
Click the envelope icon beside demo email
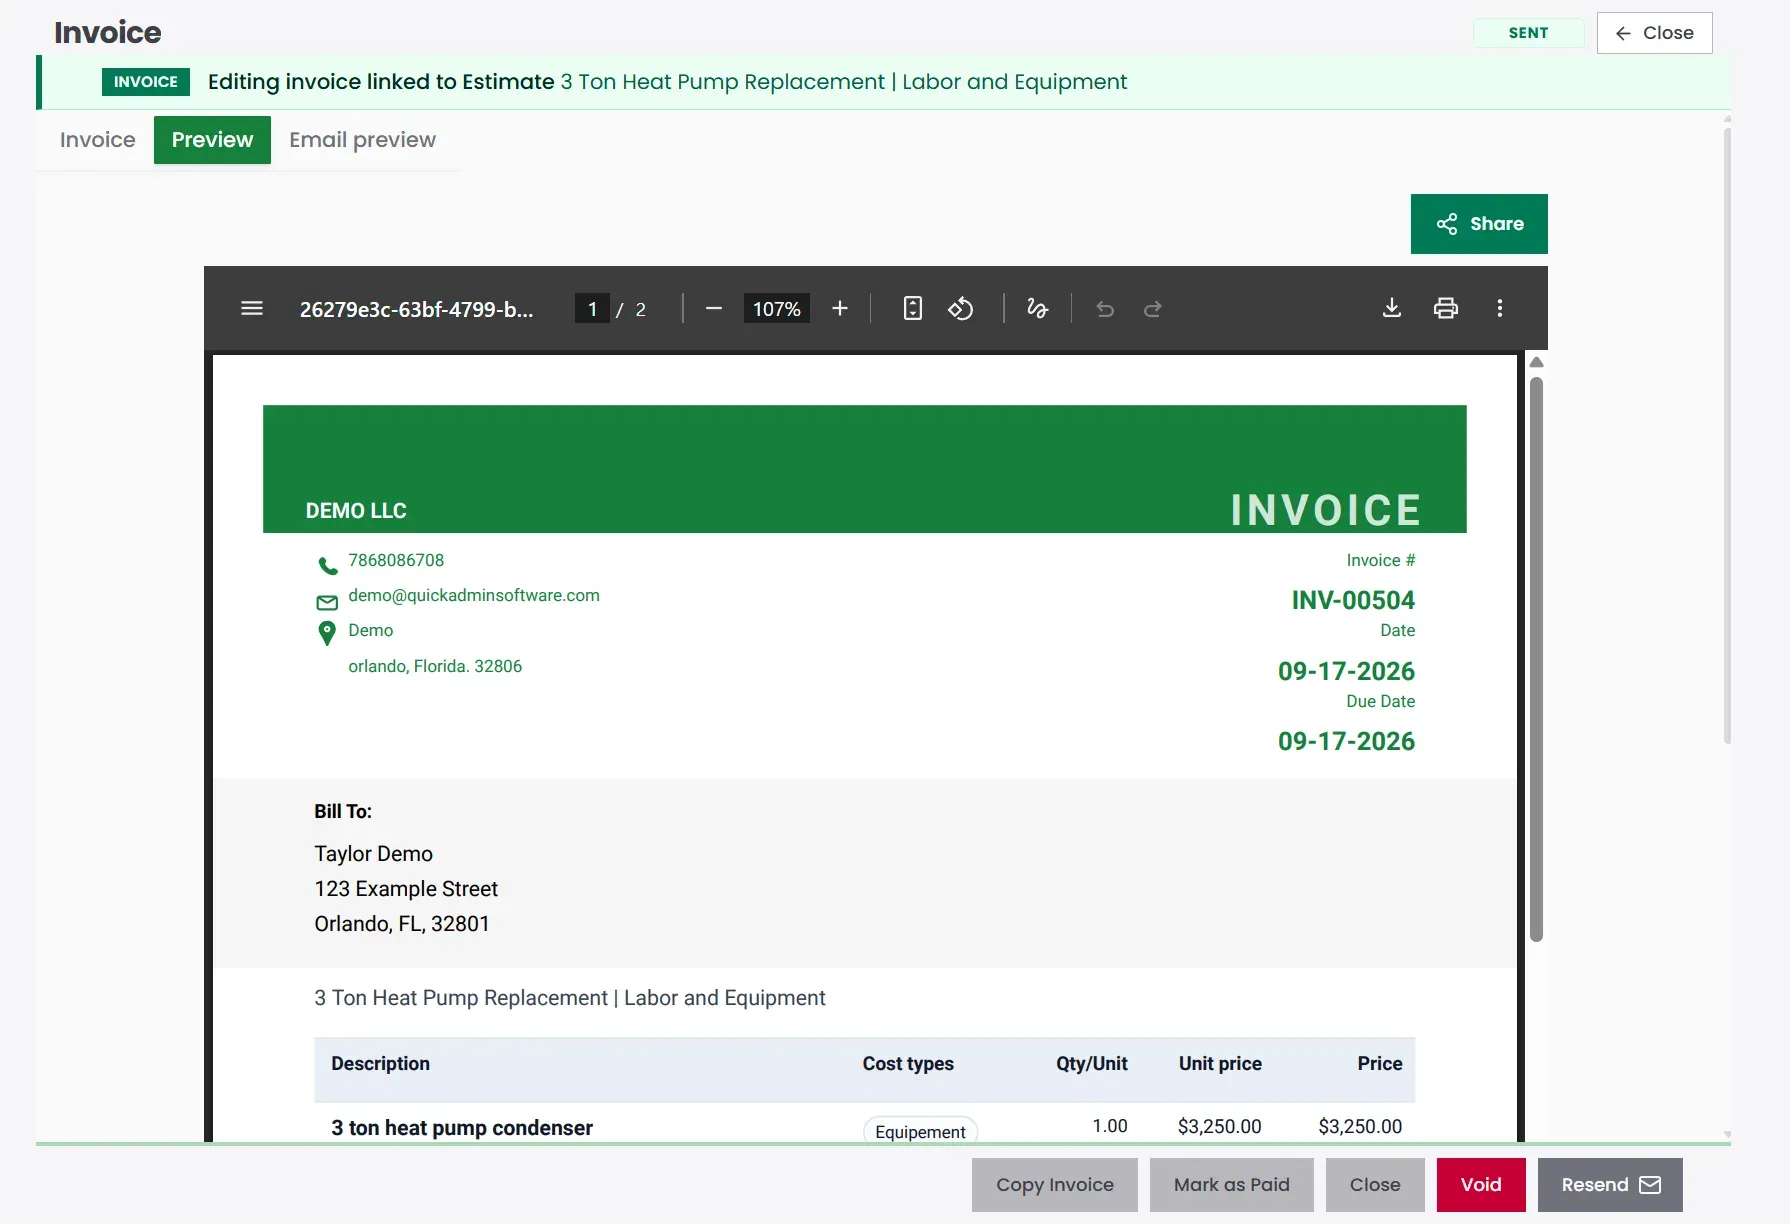[x=327, y=602]
